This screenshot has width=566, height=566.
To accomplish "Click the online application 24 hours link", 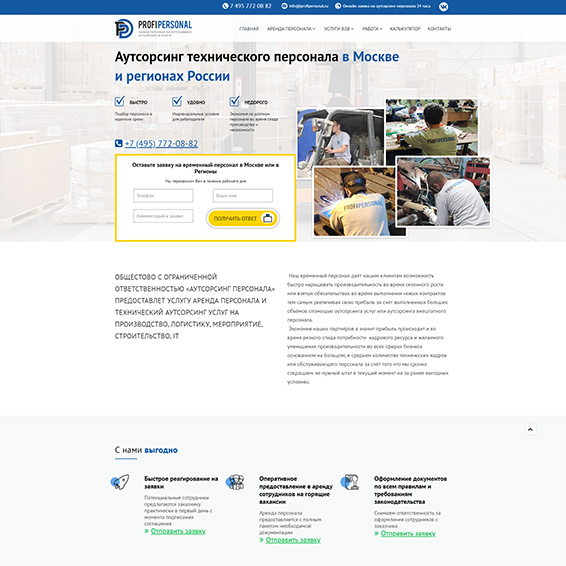I will (386, 6).
